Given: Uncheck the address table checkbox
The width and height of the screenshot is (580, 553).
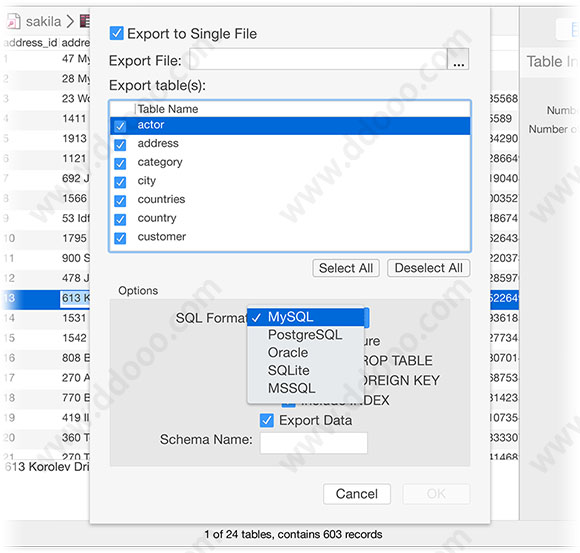Looking at the screenshot, I should (x=120, y=144).
